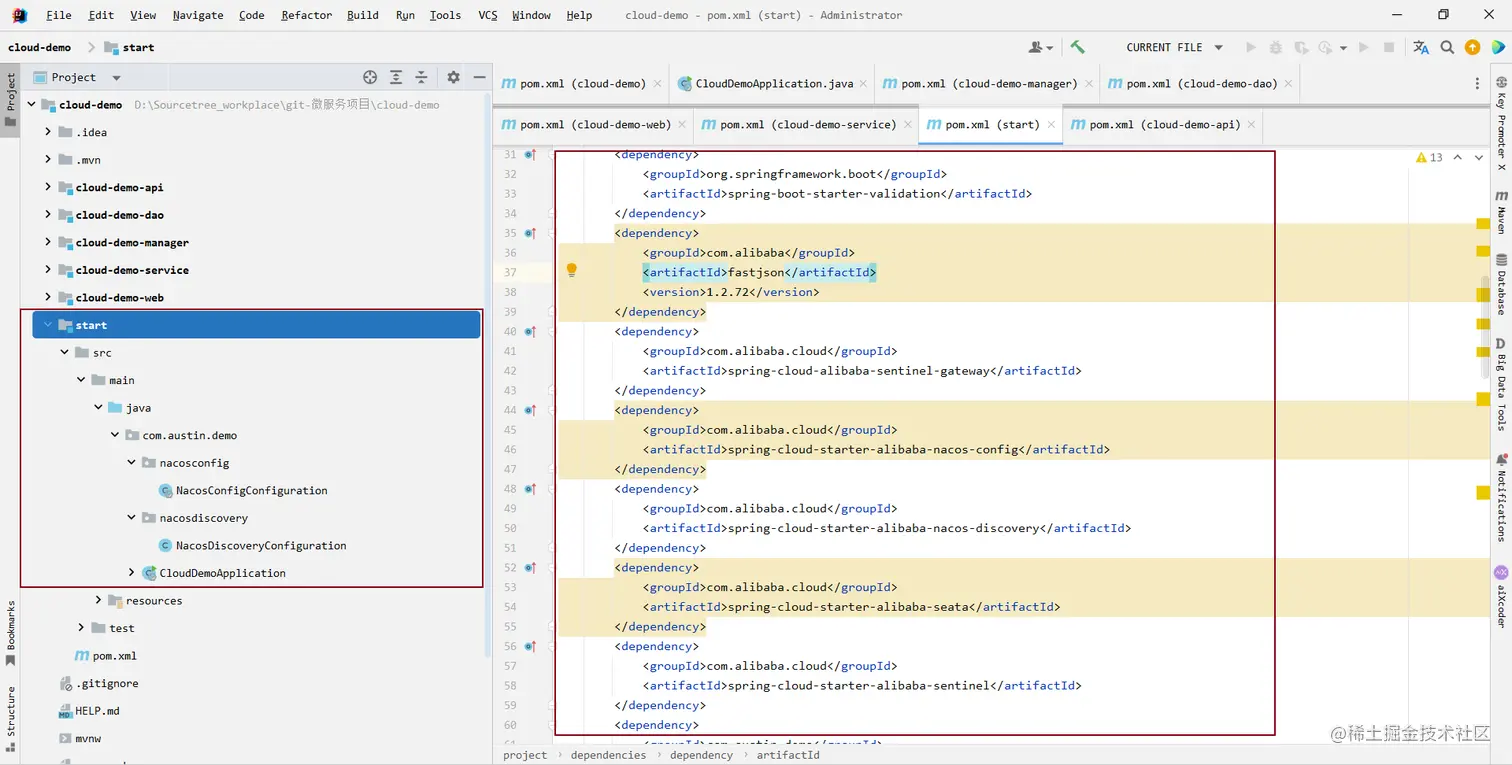This screenshot has height=765, width=1512.
Task: Click the yellow lightbulb intention icon
Action: point(572,271)
